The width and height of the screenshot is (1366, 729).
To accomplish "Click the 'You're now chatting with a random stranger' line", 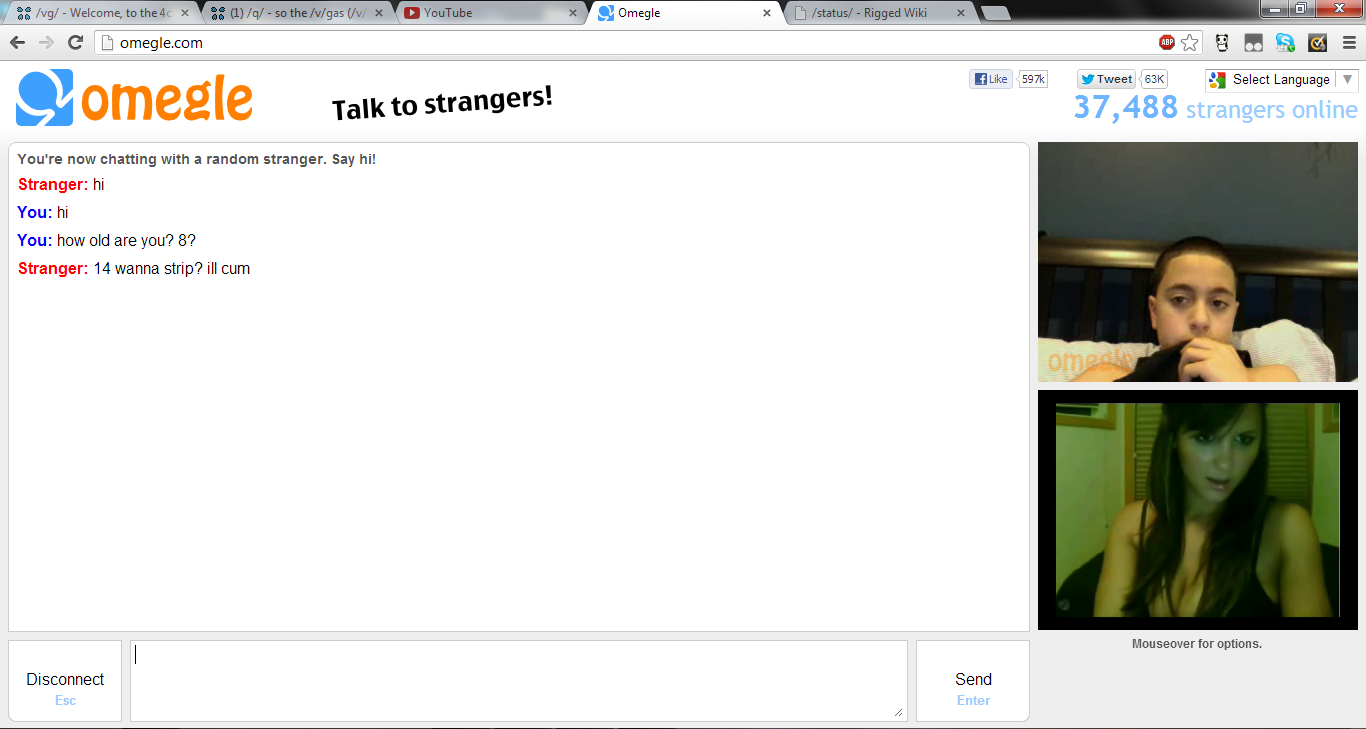I will tap(197, 159).
